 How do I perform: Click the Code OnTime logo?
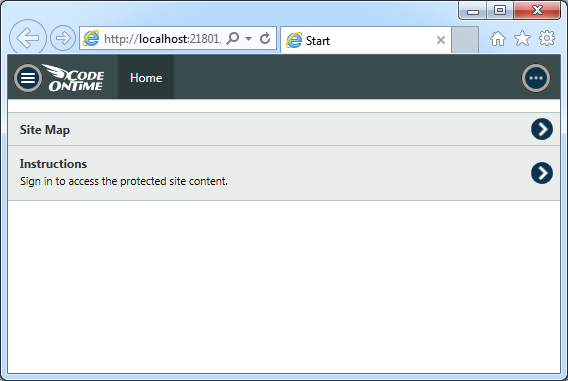pos(74,78)
